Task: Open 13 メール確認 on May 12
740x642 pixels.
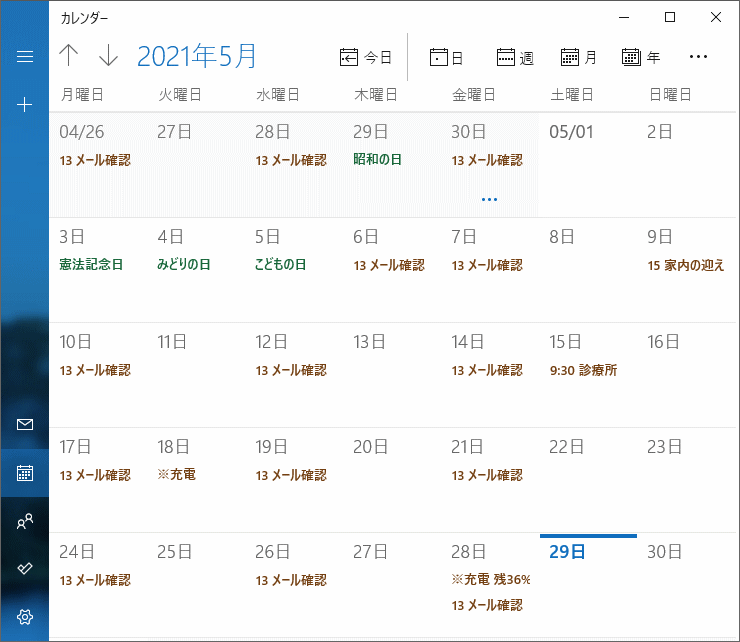Action: pyautogui.click(x=291, y=370)
